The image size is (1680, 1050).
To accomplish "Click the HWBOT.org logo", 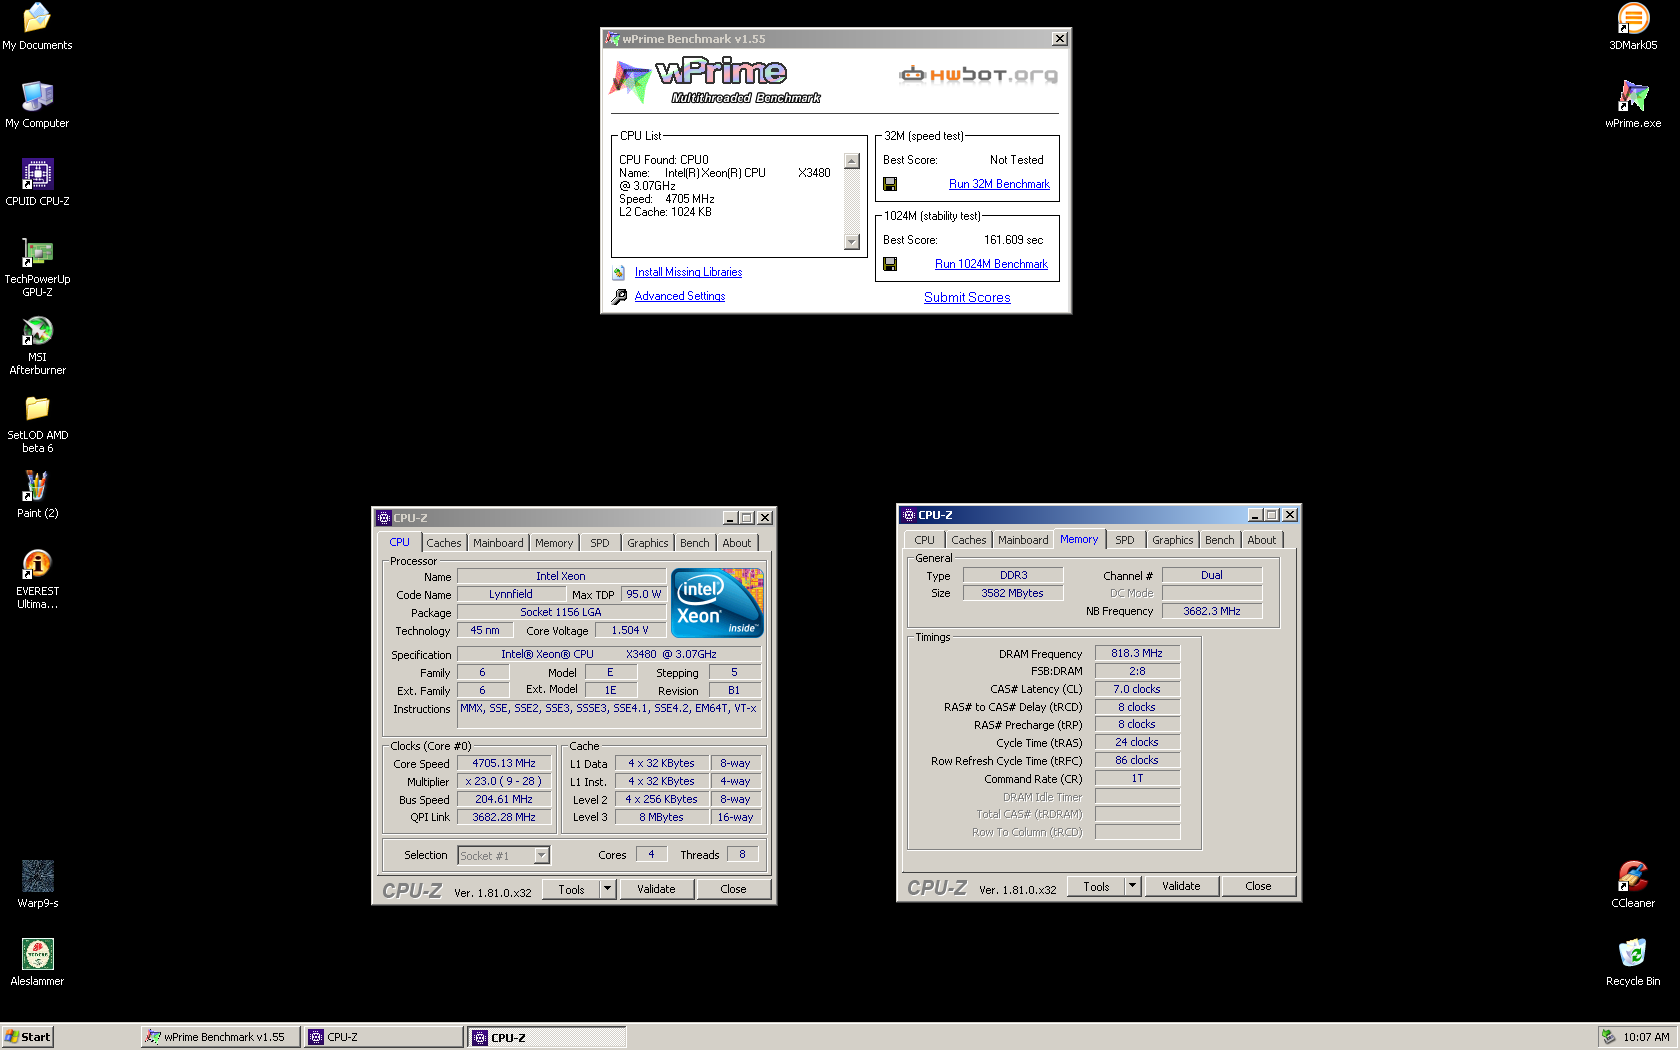I will [978, 75].
